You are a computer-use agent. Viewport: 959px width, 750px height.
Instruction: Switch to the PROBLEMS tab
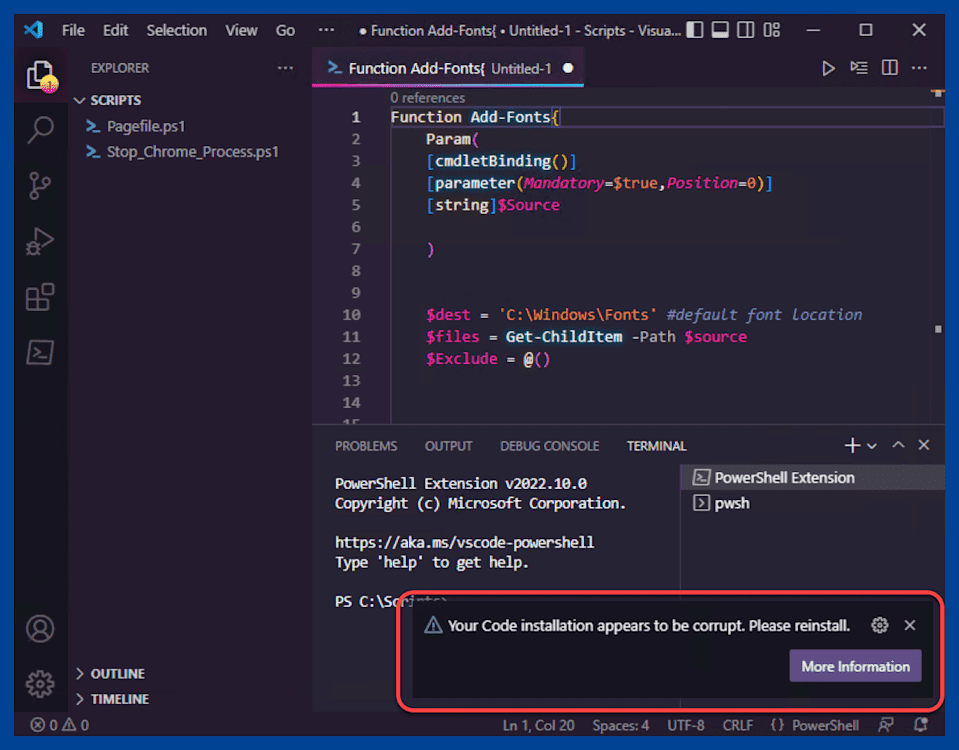click(366, 446)
